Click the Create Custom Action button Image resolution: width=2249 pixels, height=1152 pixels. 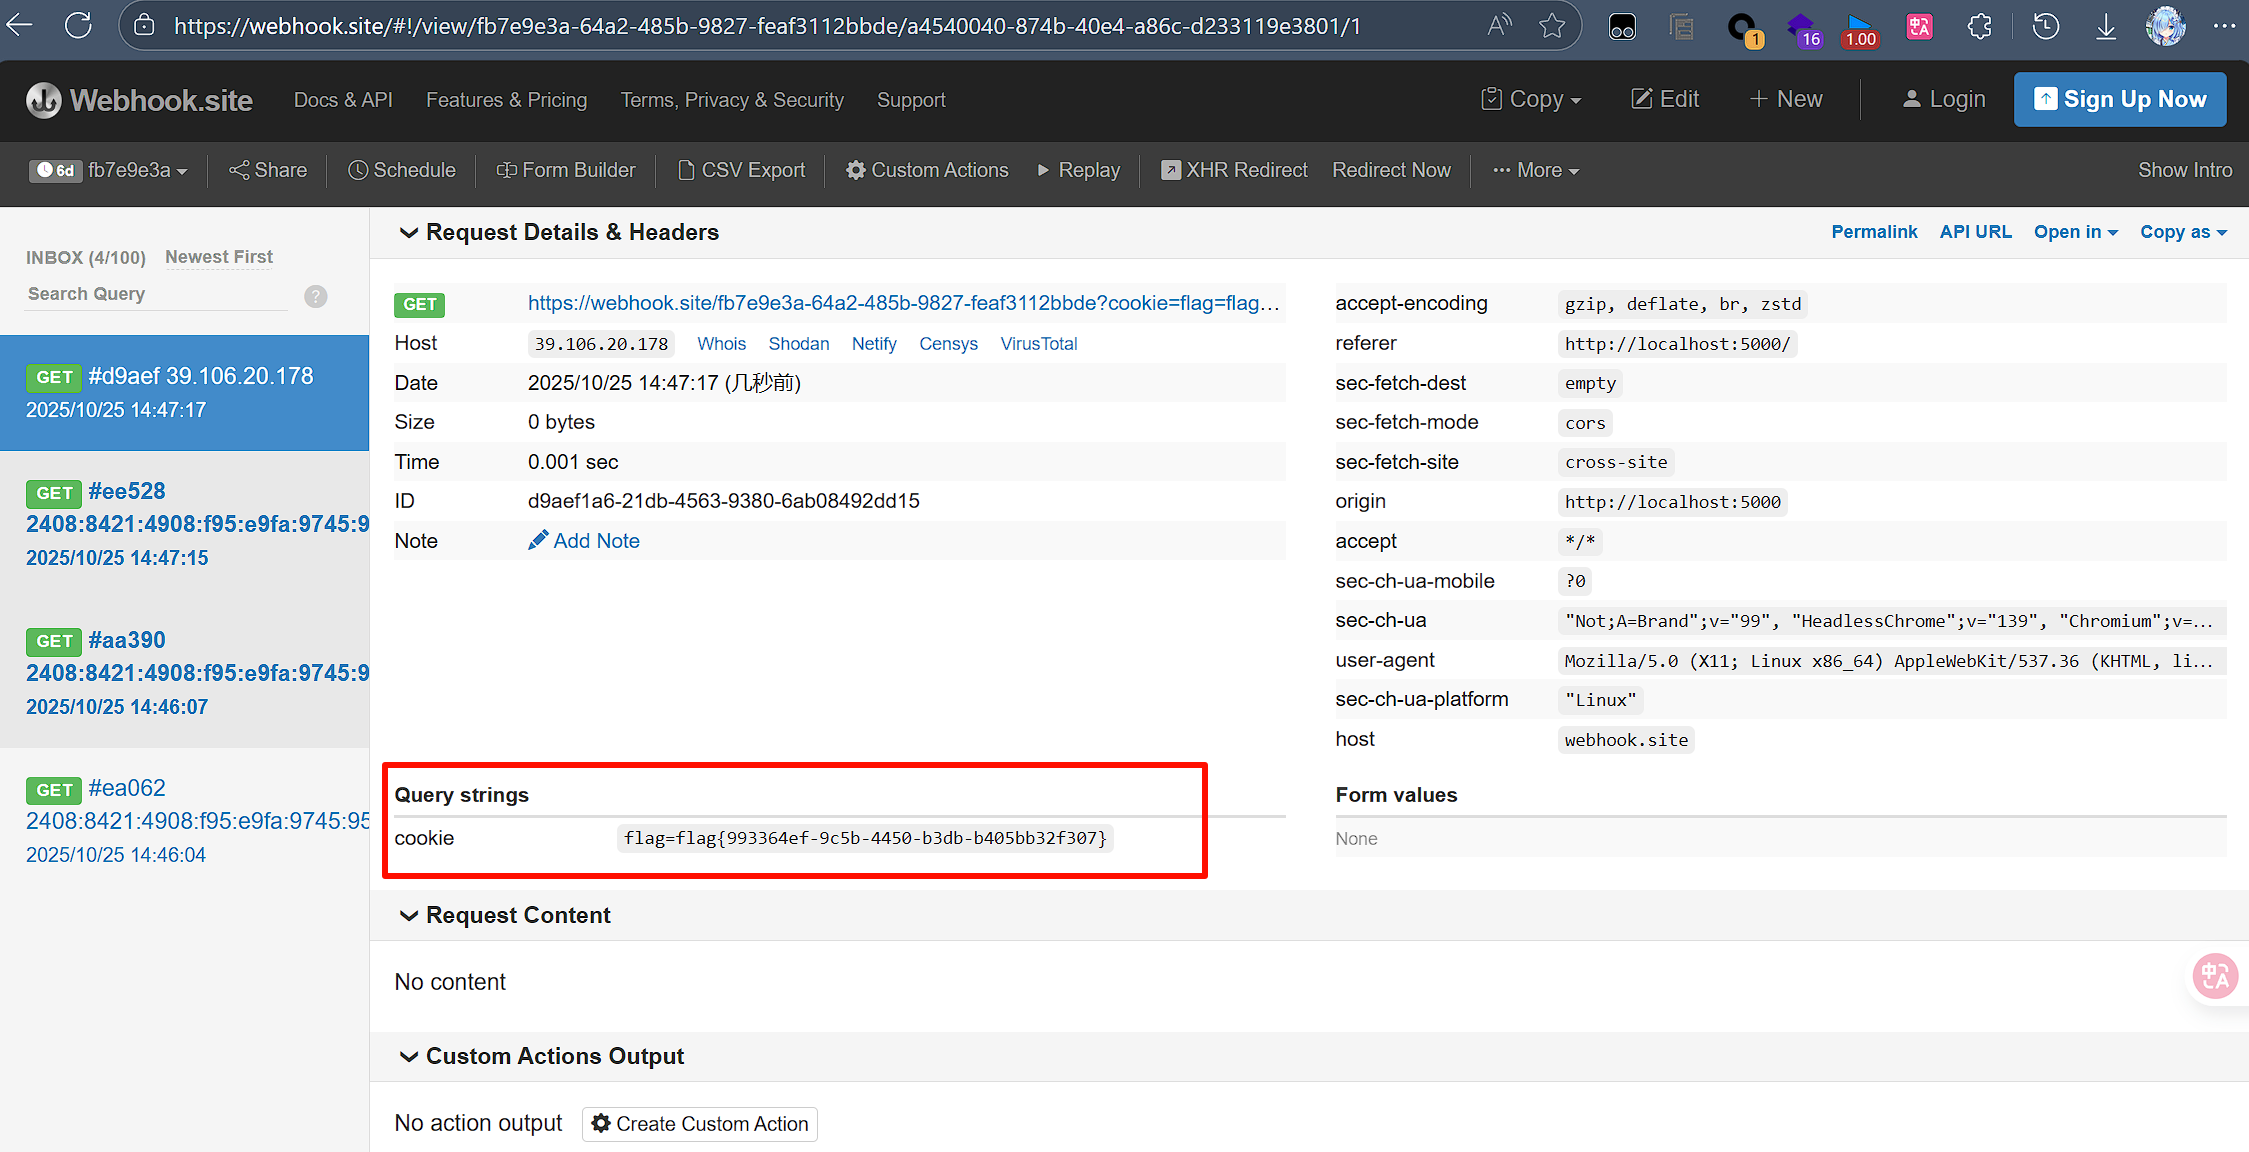pos(700,1124)
